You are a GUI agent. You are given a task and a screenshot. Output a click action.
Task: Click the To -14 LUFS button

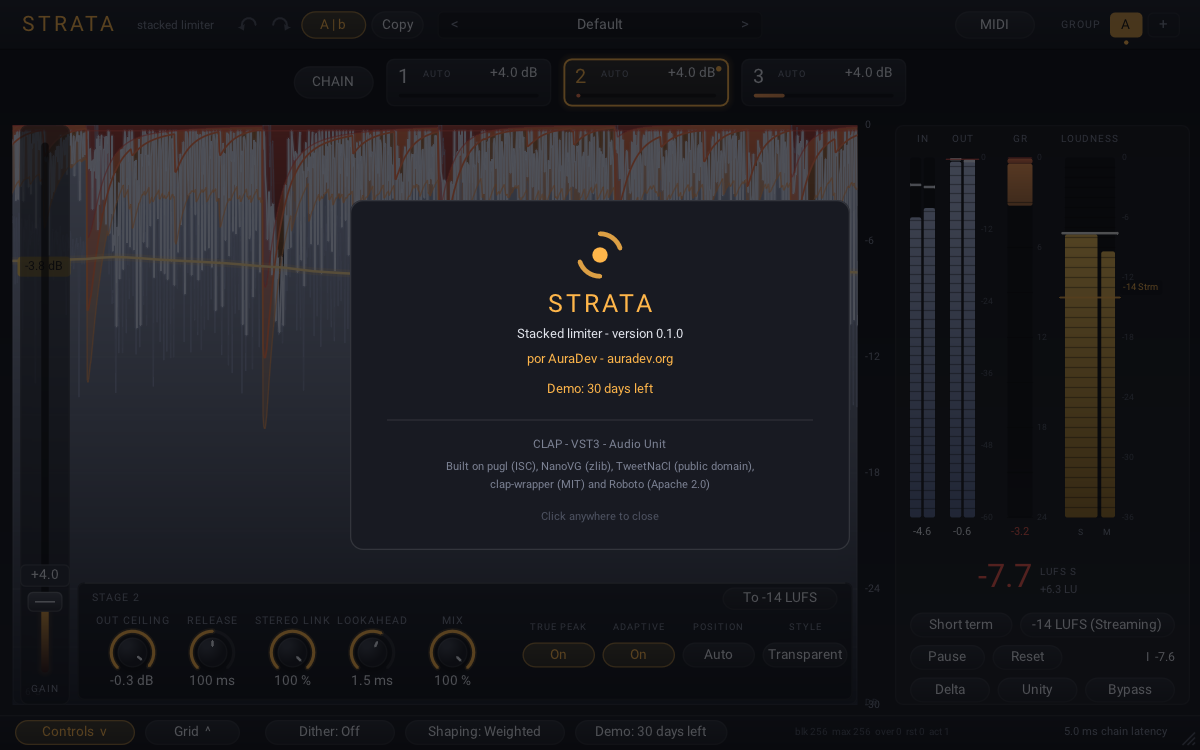(x=780, y=597)
